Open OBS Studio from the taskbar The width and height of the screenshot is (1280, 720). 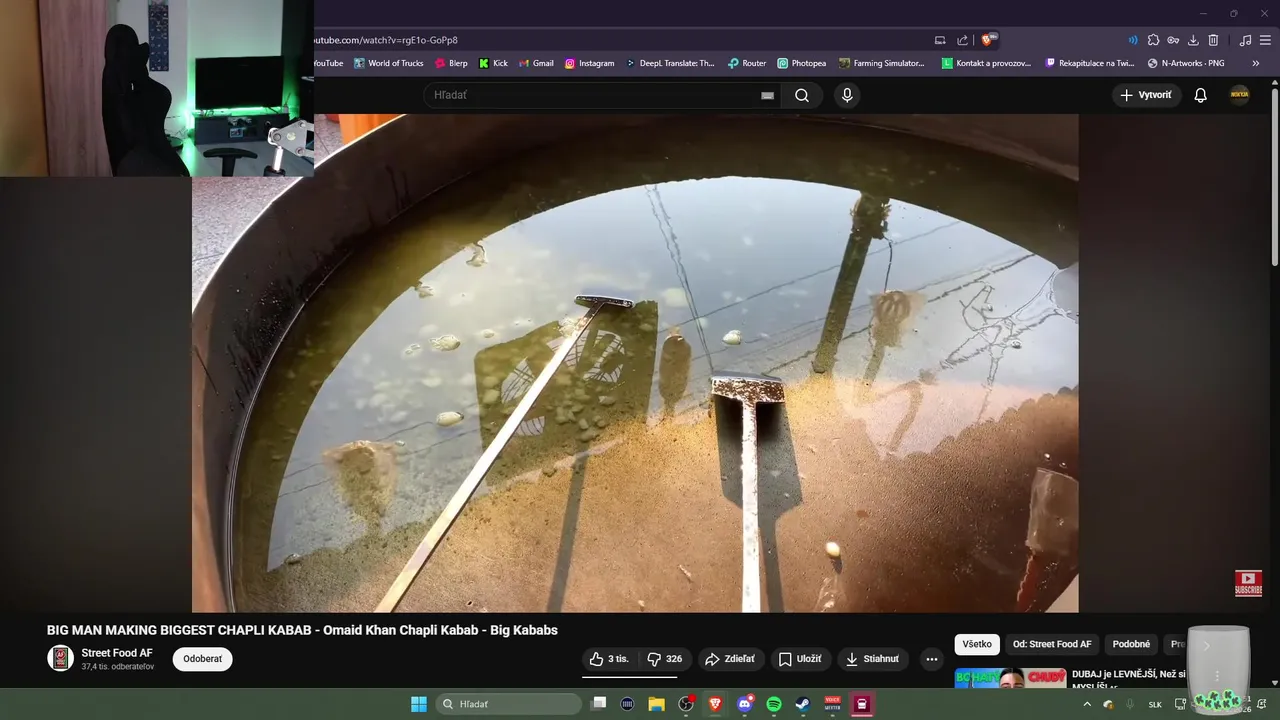pos(686,704)
